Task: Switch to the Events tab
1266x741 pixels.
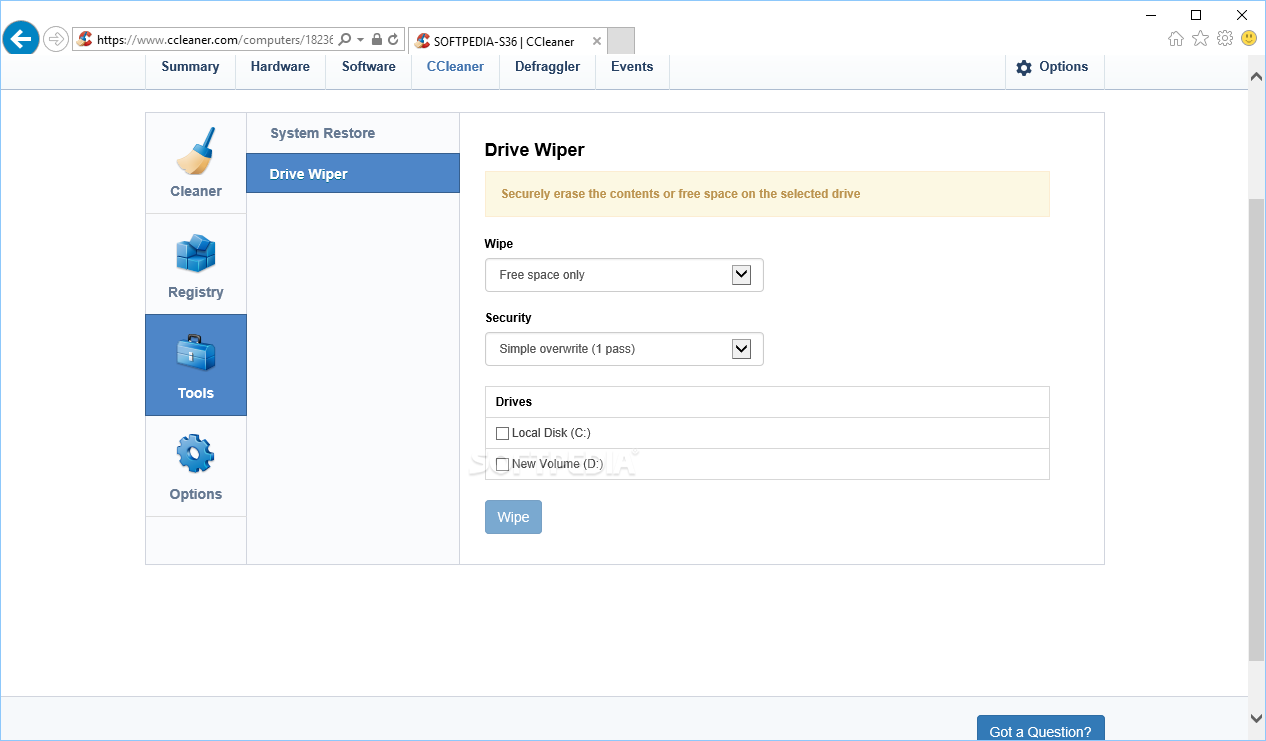Action: tap(632, 67)
